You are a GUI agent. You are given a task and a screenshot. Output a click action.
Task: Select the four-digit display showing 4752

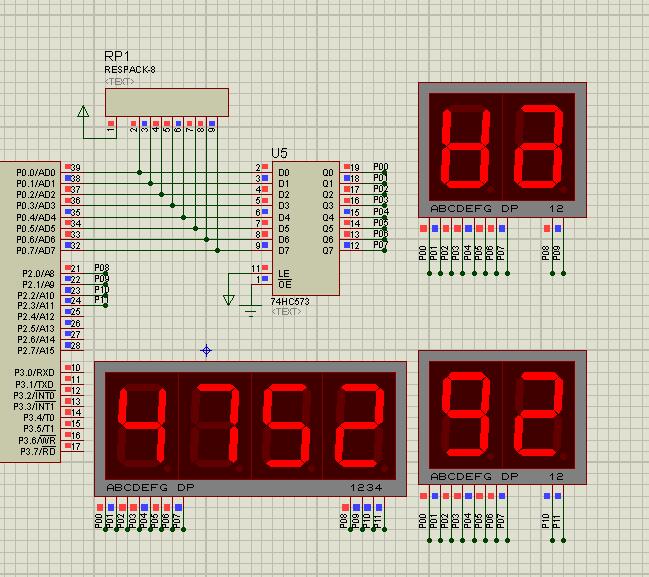[x=250, y=429]
